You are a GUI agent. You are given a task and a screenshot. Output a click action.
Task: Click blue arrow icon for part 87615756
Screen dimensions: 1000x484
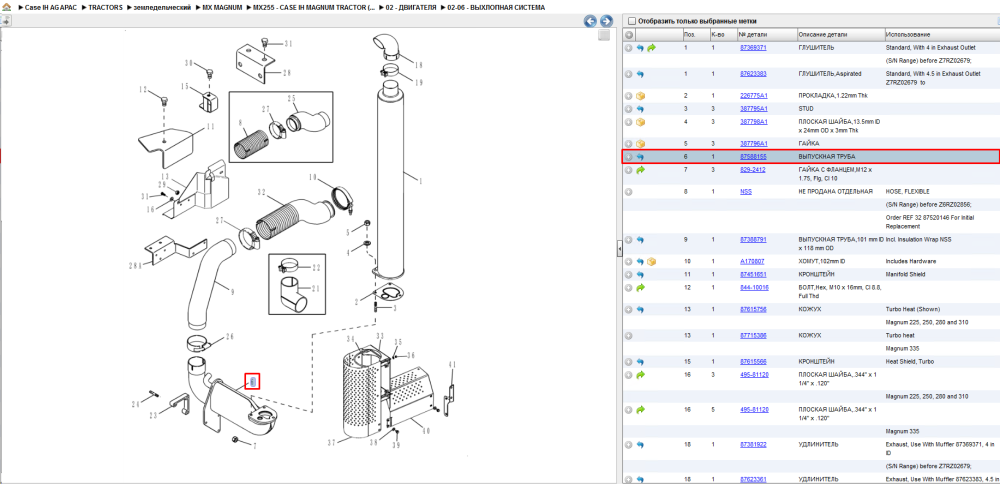(640, 309)
